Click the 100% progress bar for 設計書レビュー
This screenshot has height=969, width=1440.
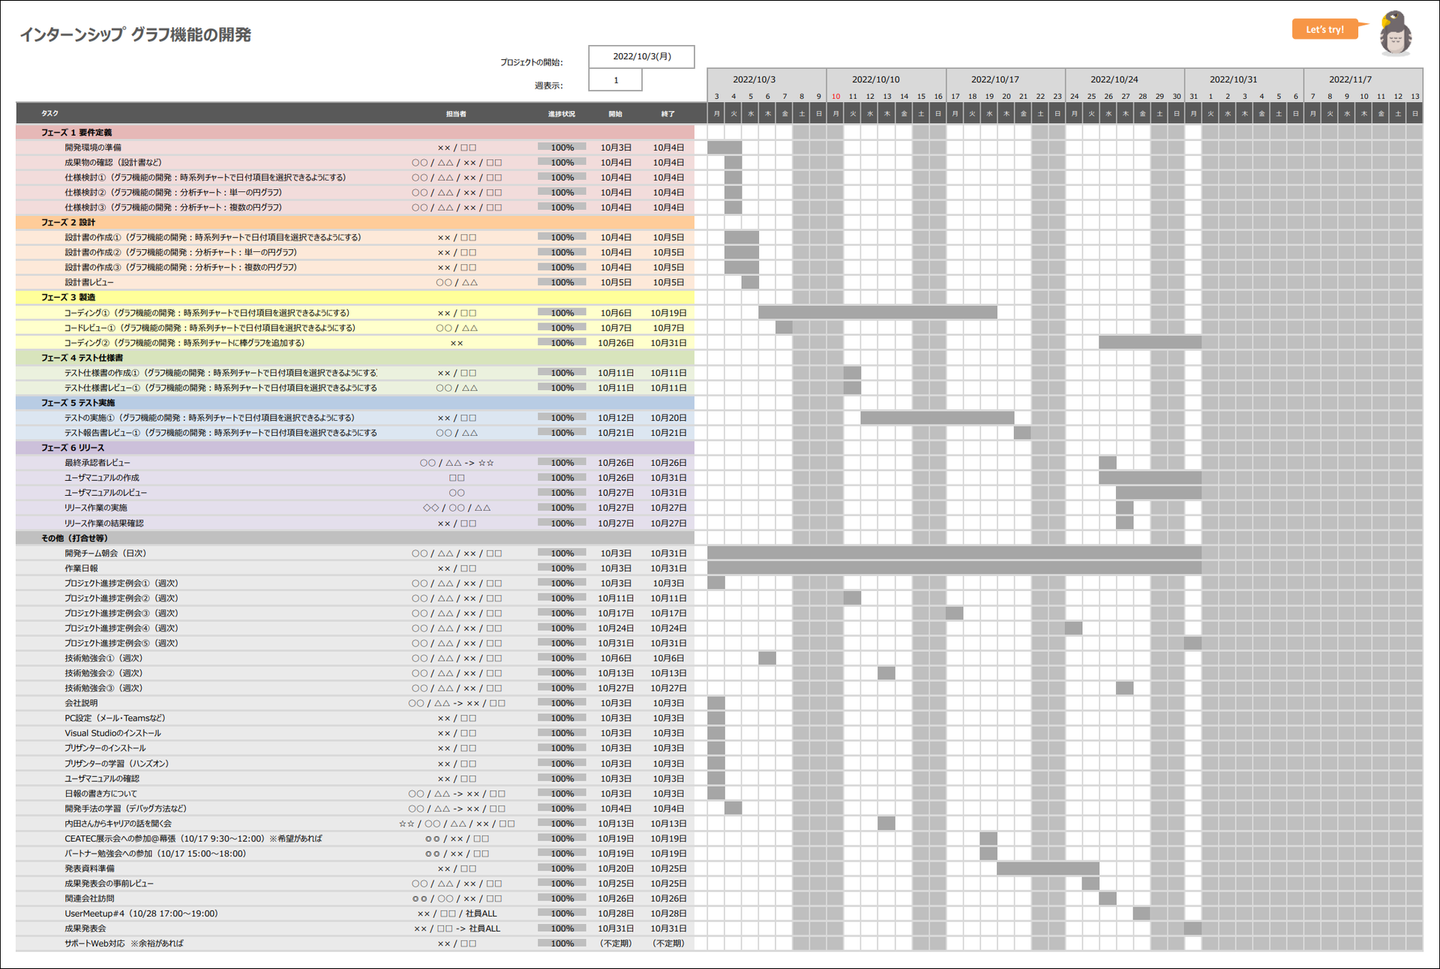point(562,282)
